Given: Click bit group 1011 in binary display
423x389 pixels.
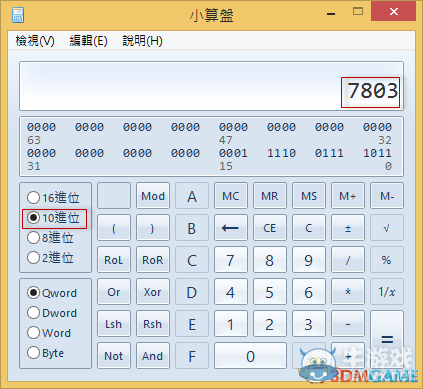Looking at the screenshot, I should tap(377, 153).
